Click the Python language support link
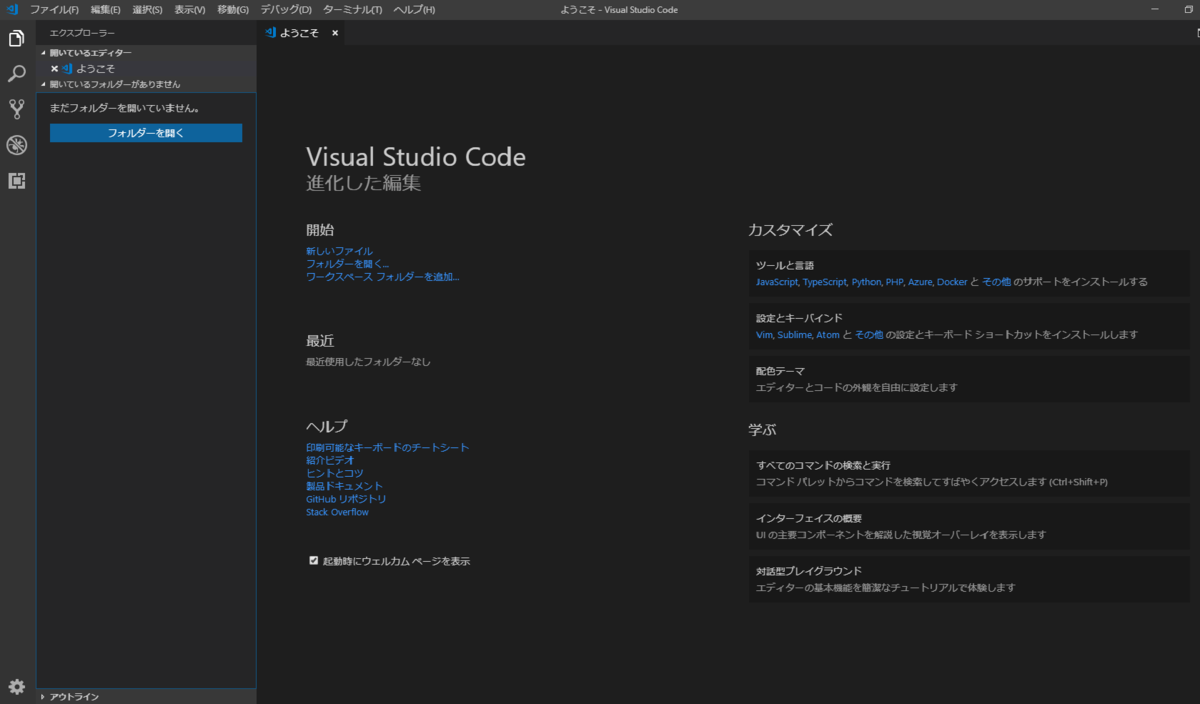The width and height of the screenshot is (1200, 704). 865,281
